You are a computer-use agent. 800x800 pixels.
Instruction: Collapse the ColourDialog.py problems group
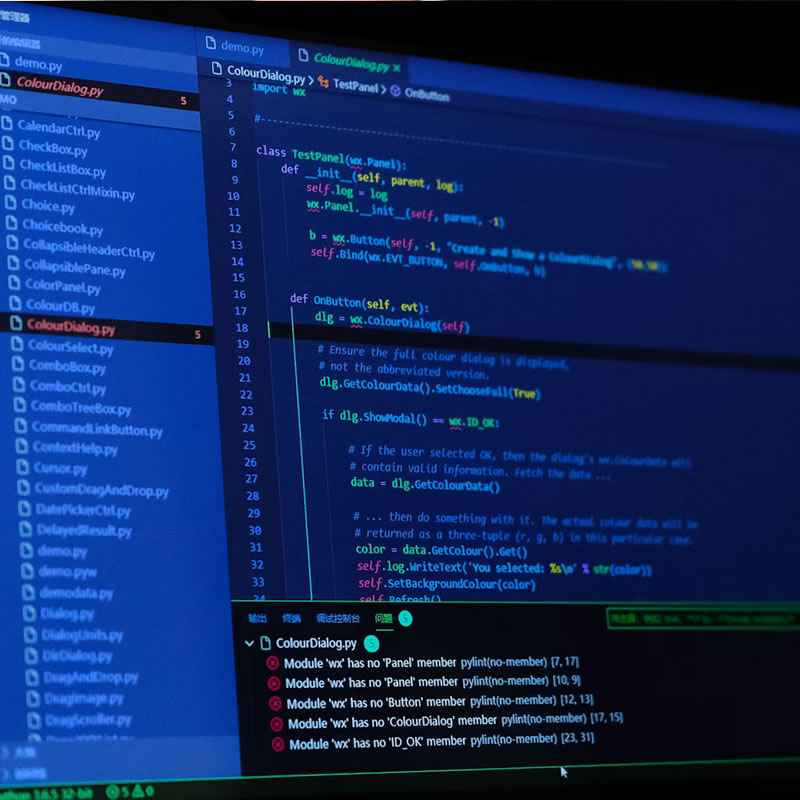coord(249,643)
